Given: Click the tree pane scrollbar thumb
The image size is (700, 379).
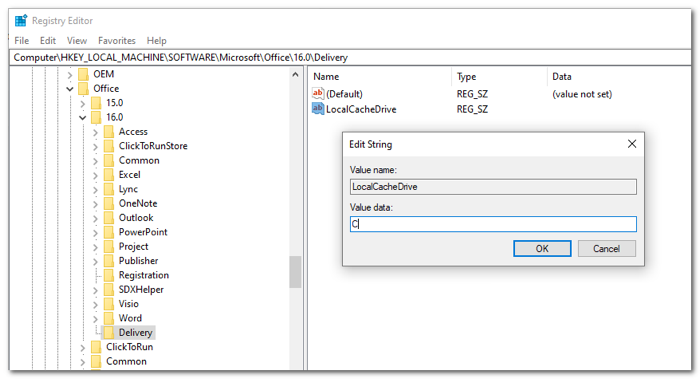Looking at the screenshot, I should tap(295, 272).
